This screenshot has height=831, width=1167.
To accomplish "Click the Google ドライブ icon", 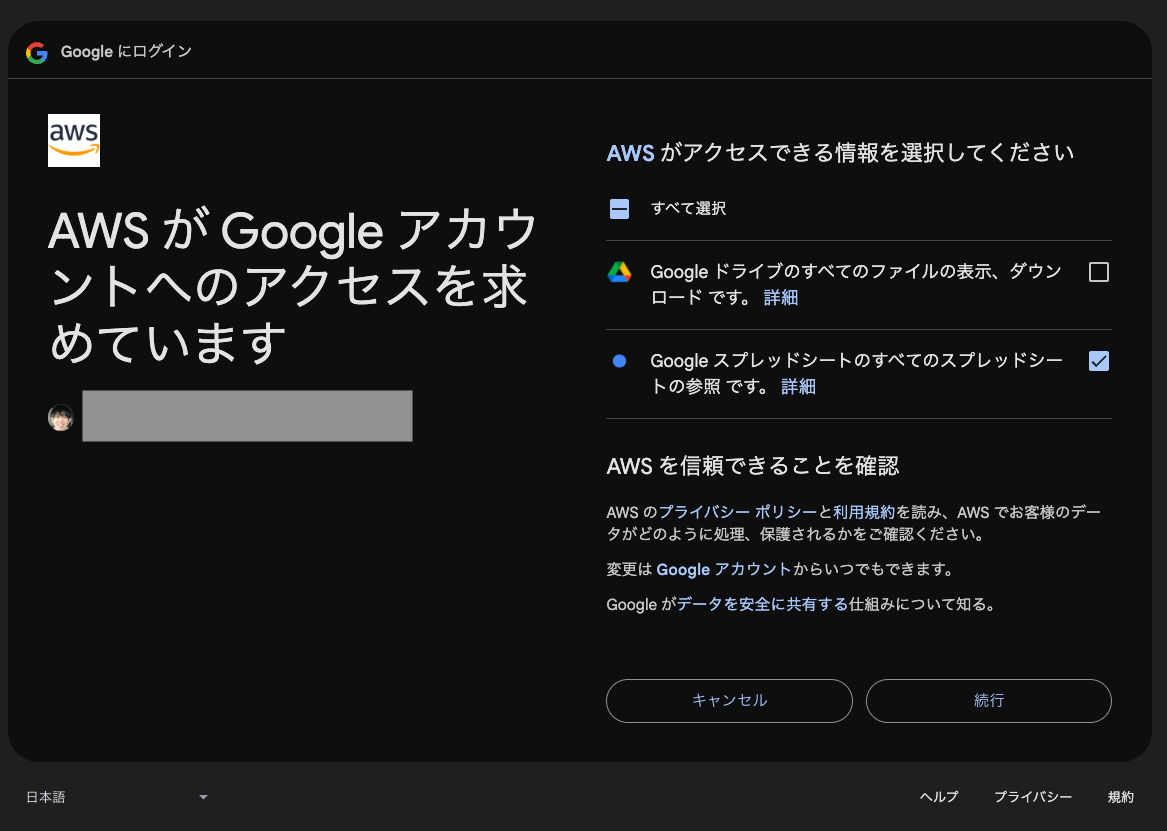I will pyautogui.click(x=620, y=271).
